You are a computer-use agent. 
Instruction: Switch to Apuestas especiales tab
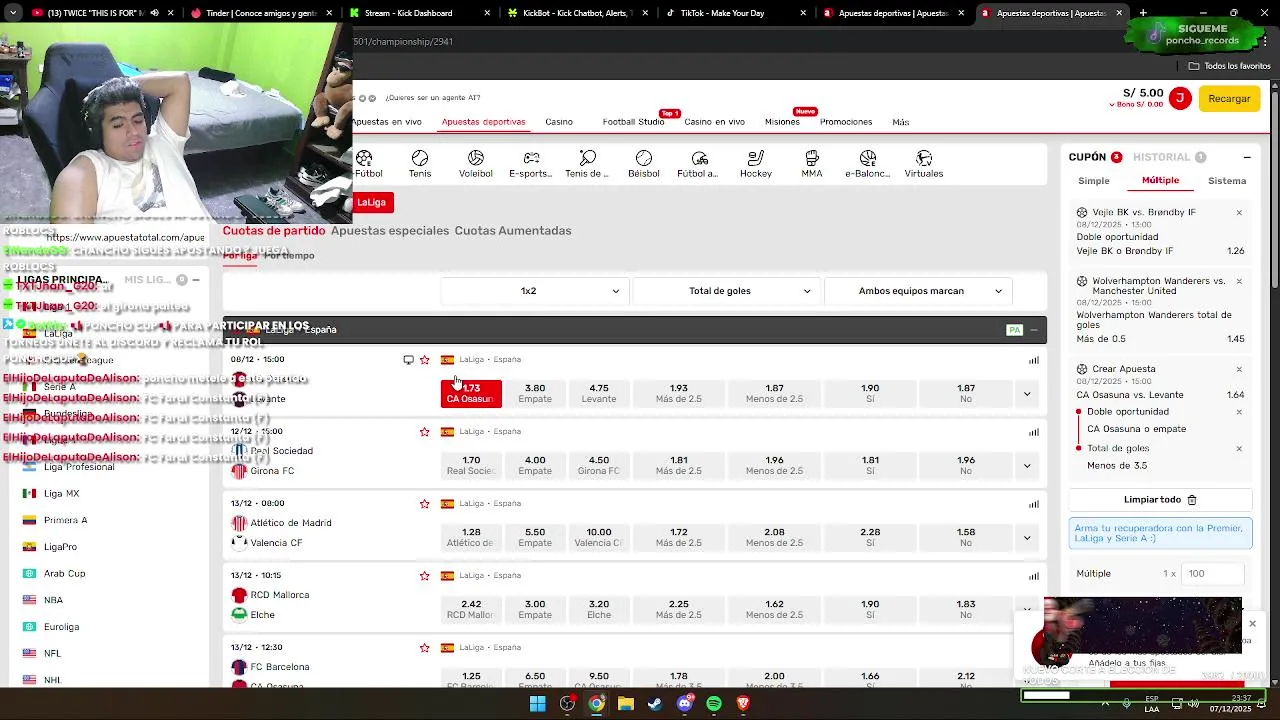[390, 231]
